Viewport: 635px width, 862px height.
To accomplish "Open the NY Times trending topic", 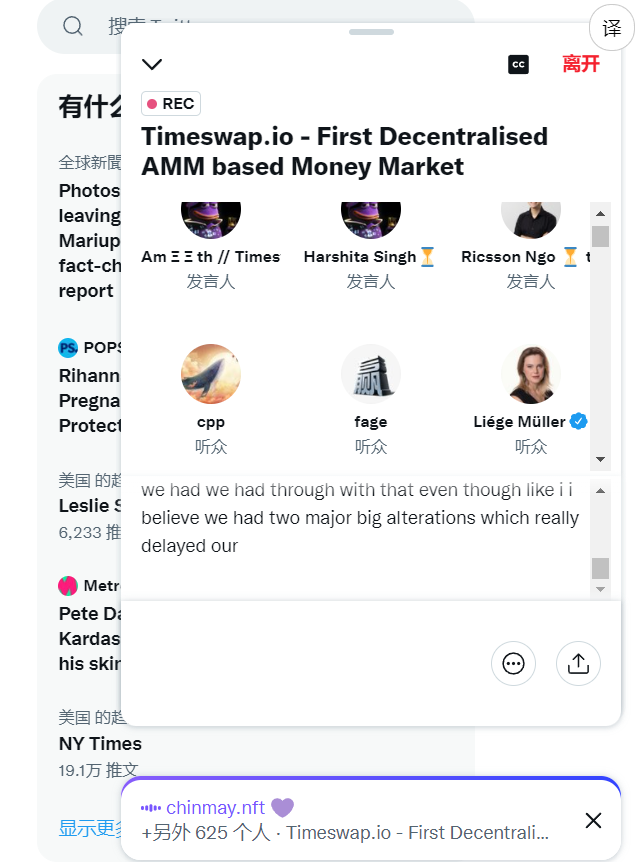I will pos(100,743).
